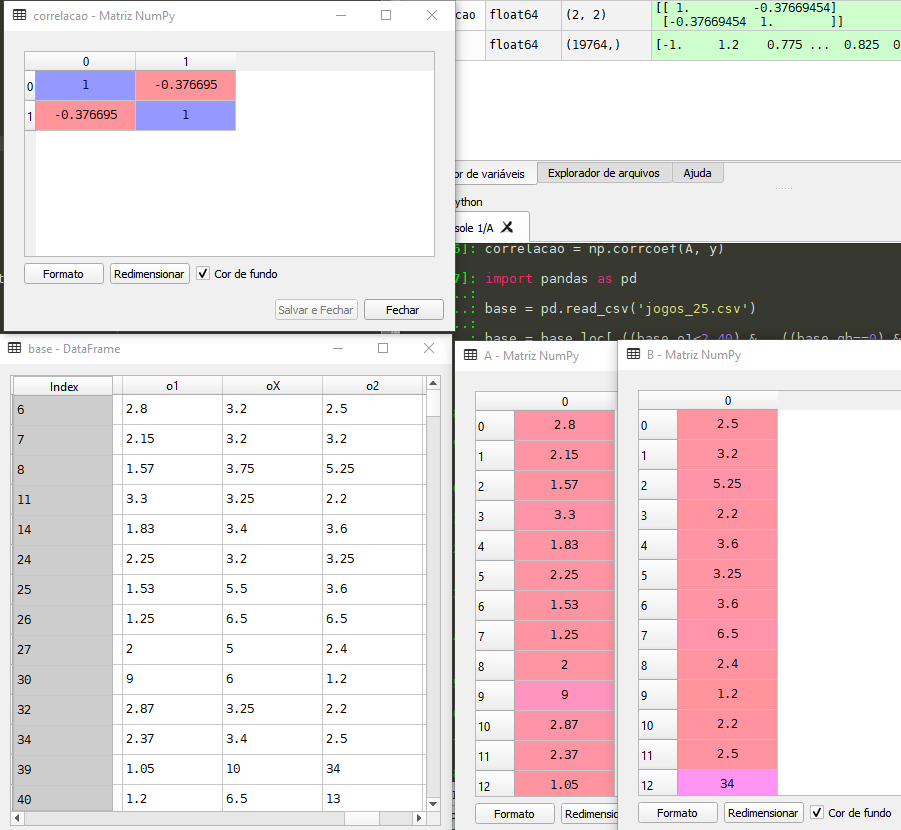Click the down arrow of the DataFrame vertical scrollbar
901x830 pixels.
point(433,804)
